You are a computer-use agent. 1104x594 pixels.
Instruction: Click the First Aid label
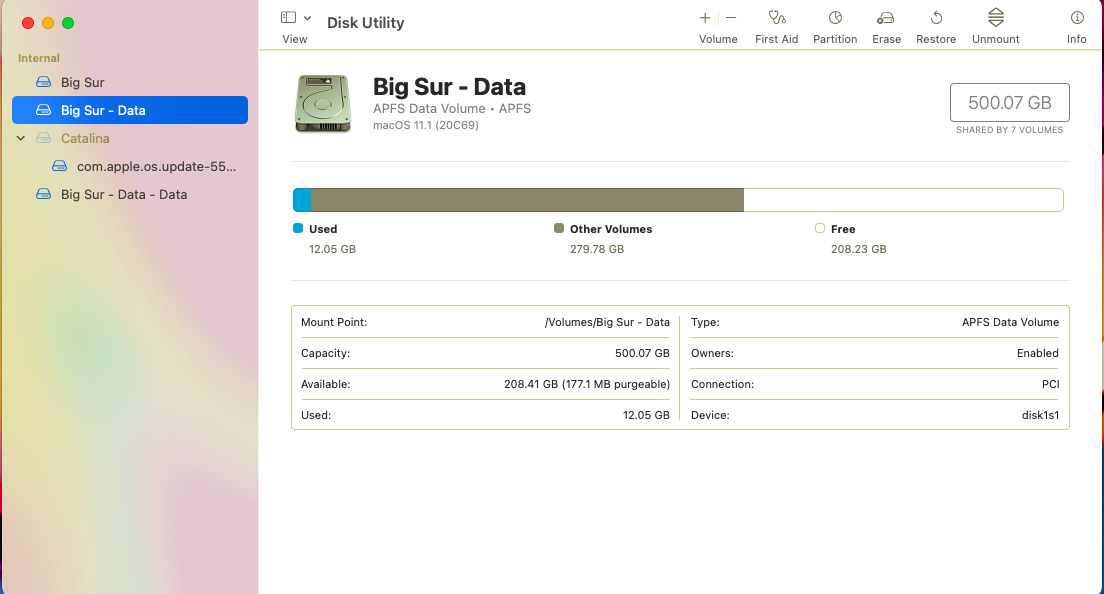pos(777,39)
